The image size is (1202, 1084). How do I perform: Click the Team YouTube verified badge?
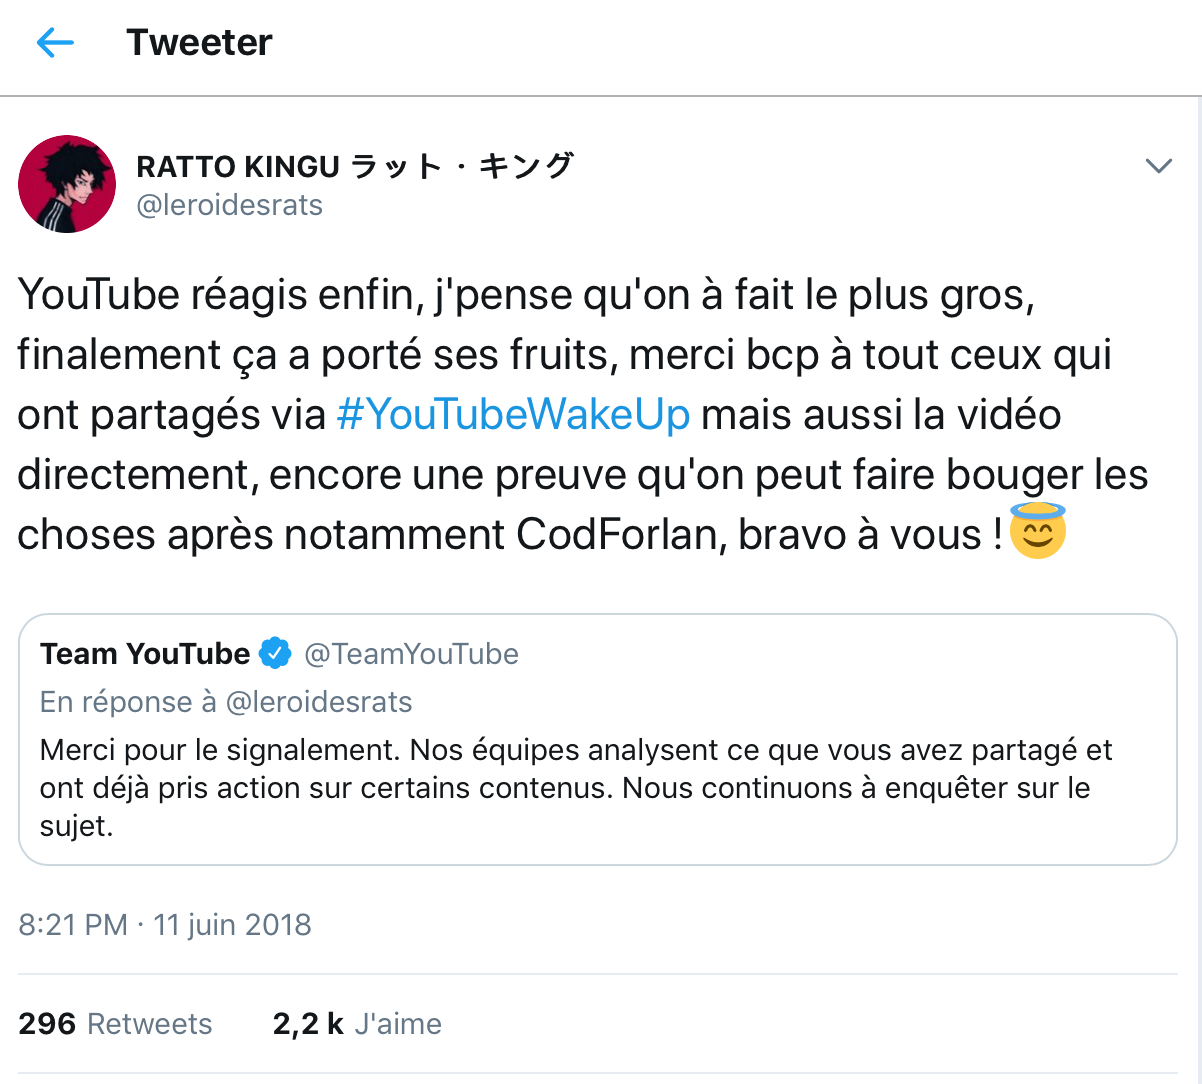(275, 654)
